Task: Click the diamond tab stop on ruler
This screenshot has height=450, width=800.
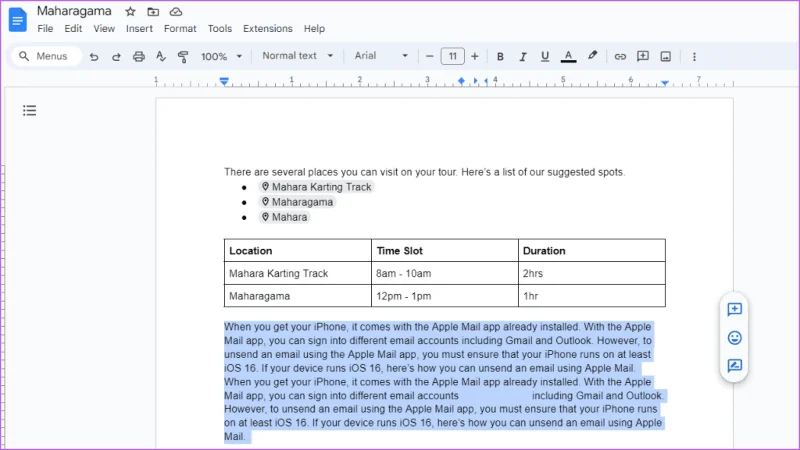Action: [461, 81]
